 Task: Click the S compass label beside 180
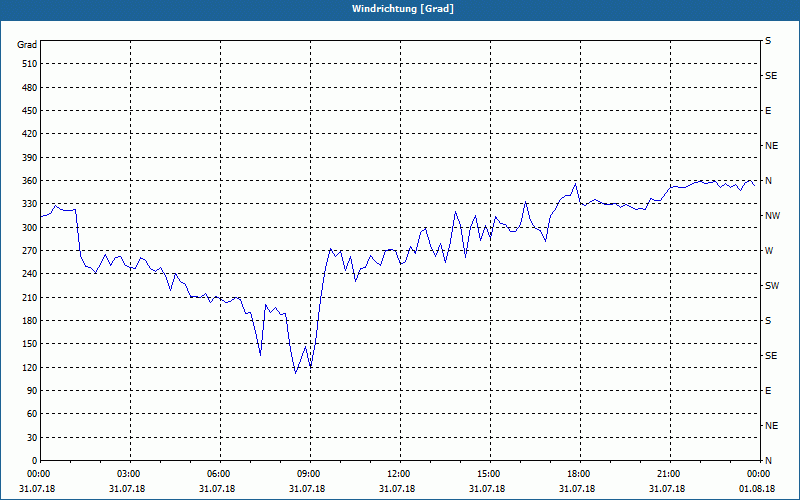tap(768, 321)
